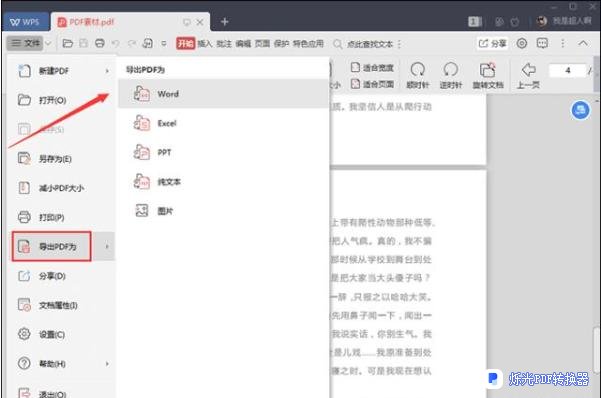The image size is (601, 398).
Task: Export PDF as 图片
Action: tap(223, 211)
